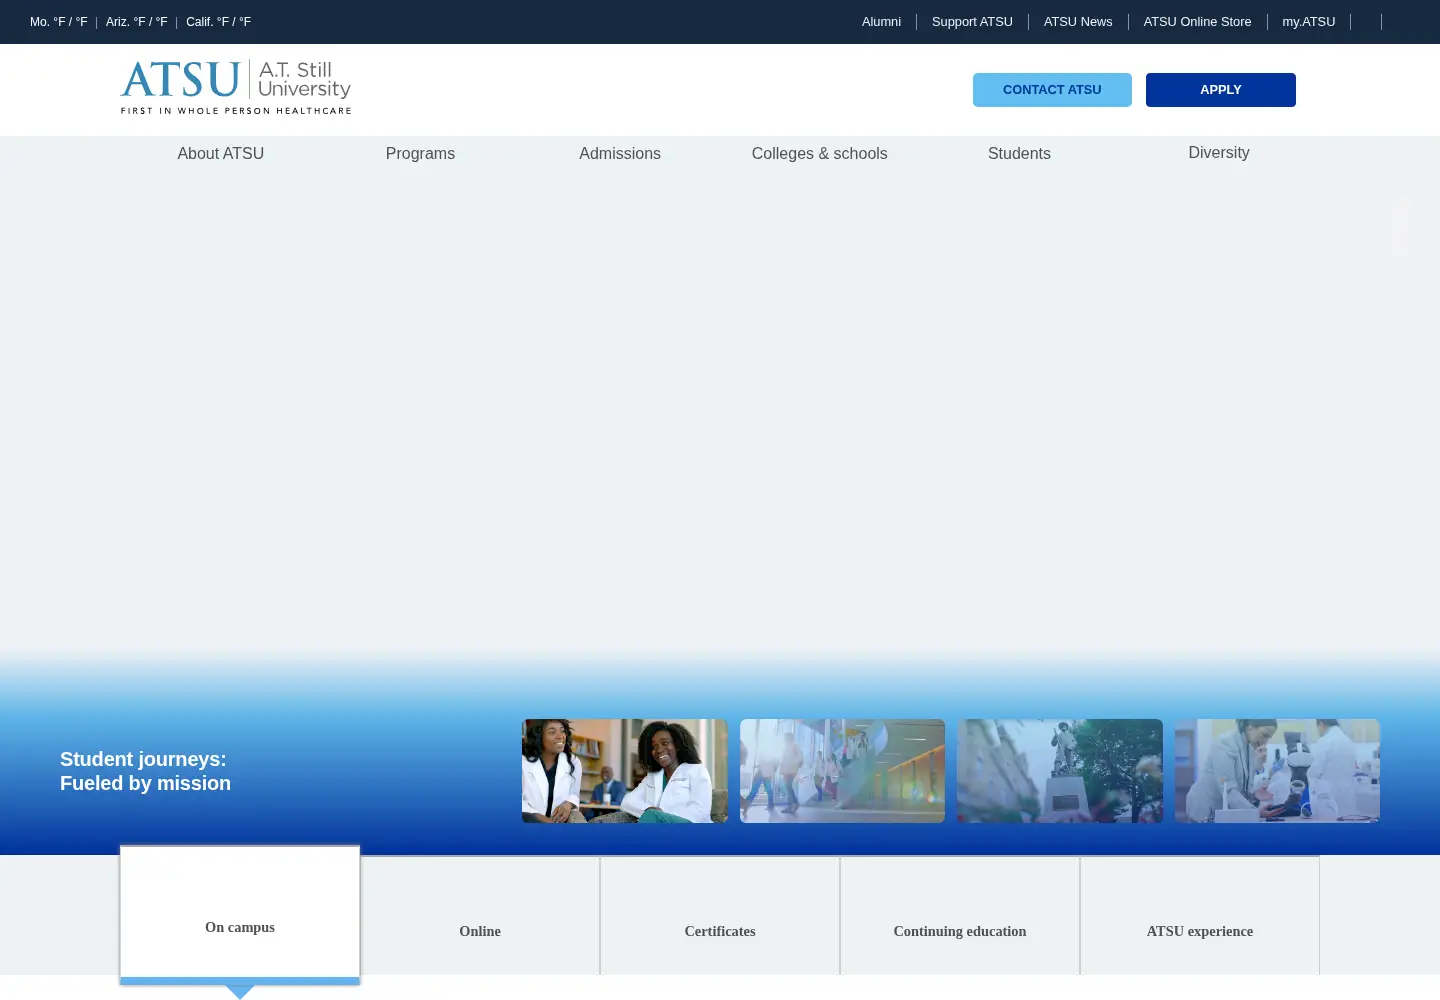1440x1000 pixels.
Task: Open the Diversity menu
Action: click(x=1219, y=153)
